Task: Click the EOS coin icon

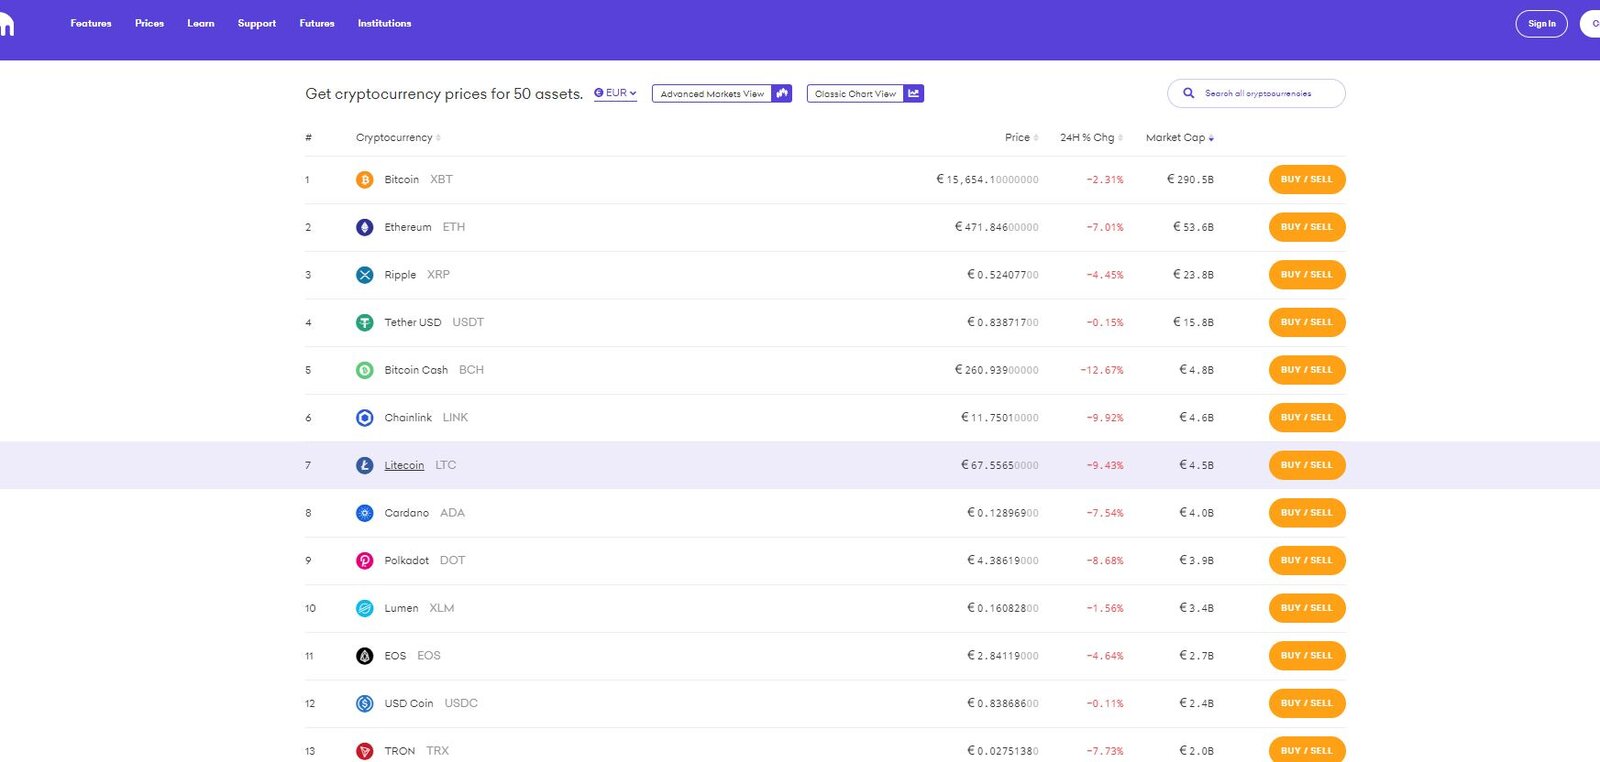Action: pos(365,656)
